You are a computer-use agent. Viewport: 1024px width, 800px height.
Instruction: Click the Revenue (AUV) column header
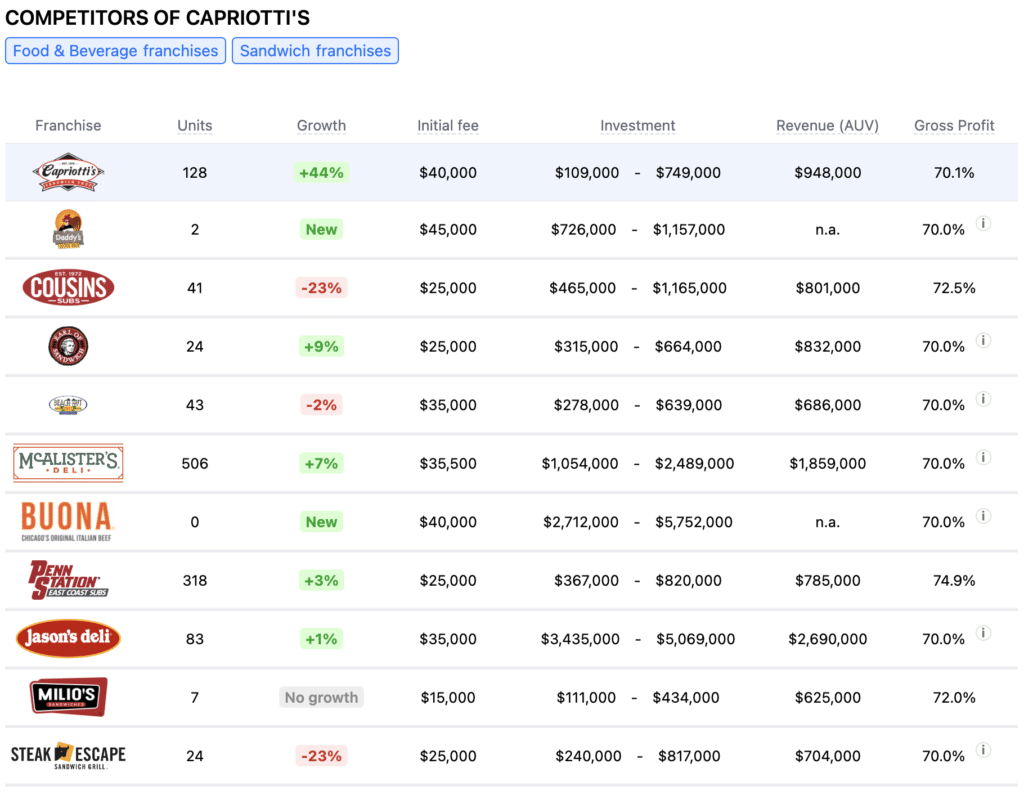(x=827, y=125)
